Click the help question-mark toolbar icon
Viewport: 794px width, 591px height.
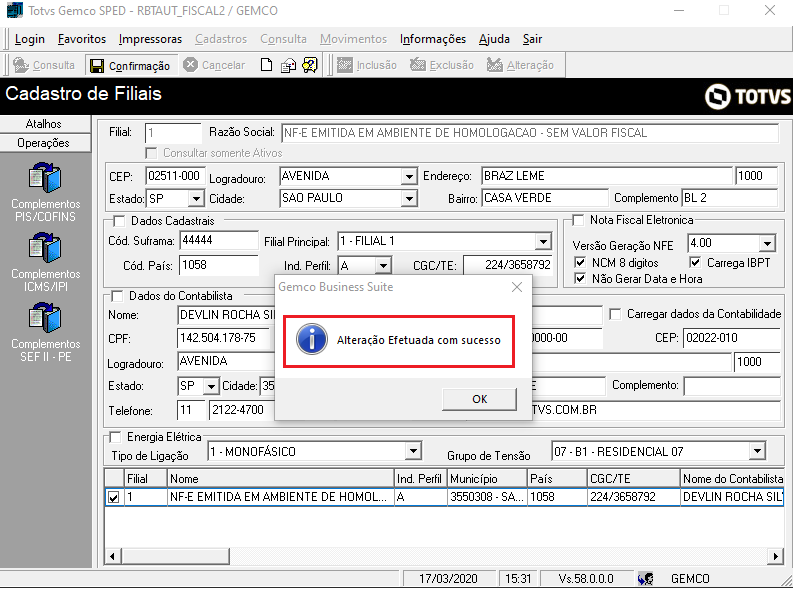tap(309, 65)
